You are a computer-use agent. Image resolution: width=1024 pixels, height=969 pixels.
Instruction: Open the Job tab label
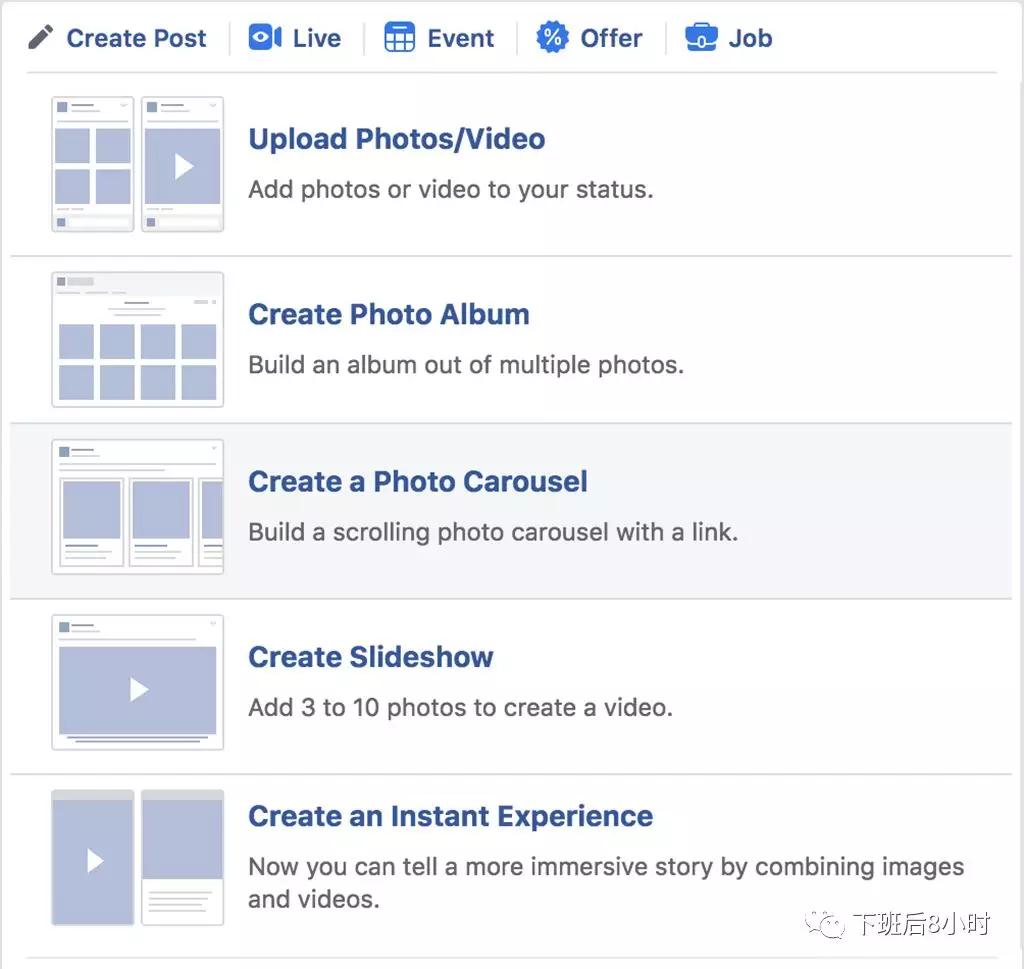click(750, 38)
